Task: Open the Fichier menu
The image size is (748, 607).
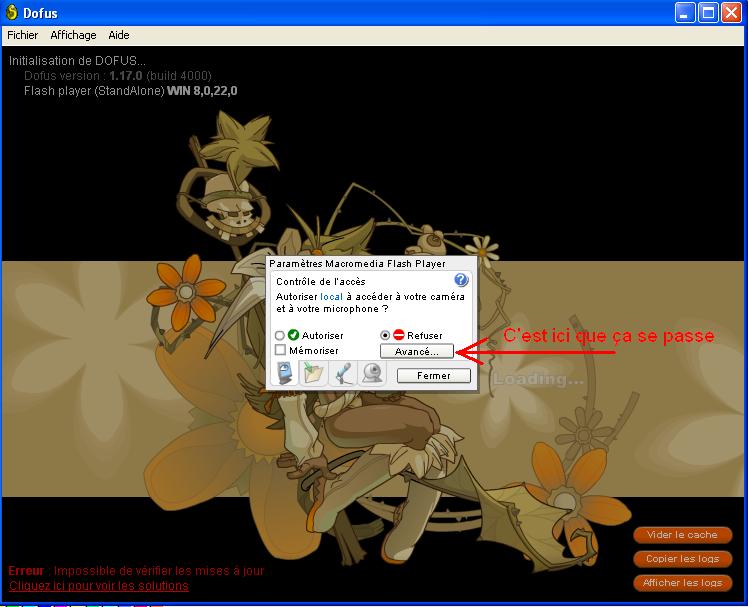Action: click(22, 35)
